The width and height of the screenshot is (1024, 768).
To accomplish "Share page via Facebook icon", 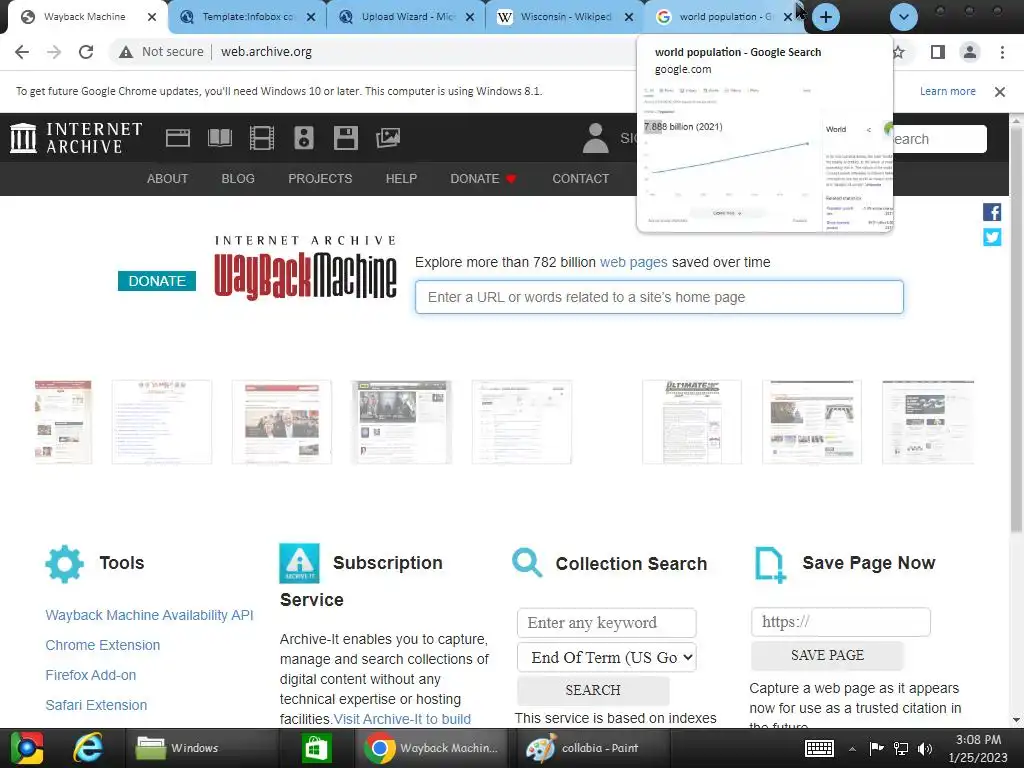I will 991,212.
